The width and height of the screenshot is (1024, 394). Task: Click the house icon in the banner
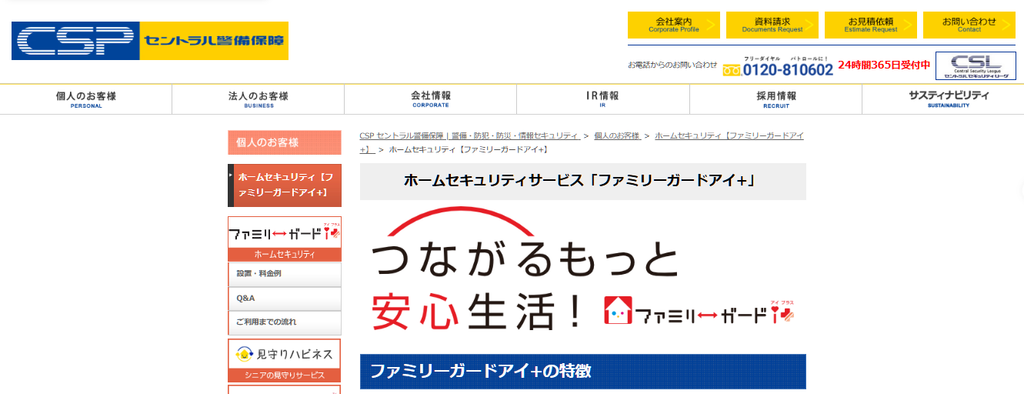pos(618,311)
